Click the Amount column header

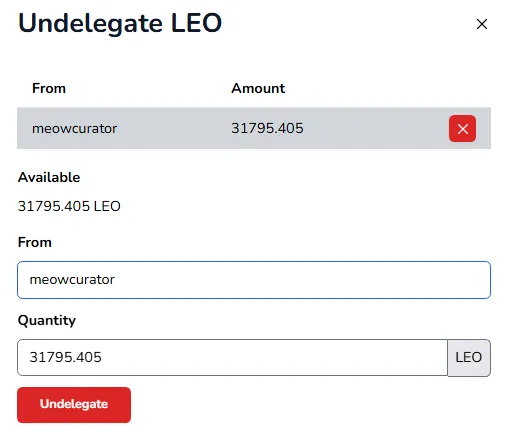[258, 88]
